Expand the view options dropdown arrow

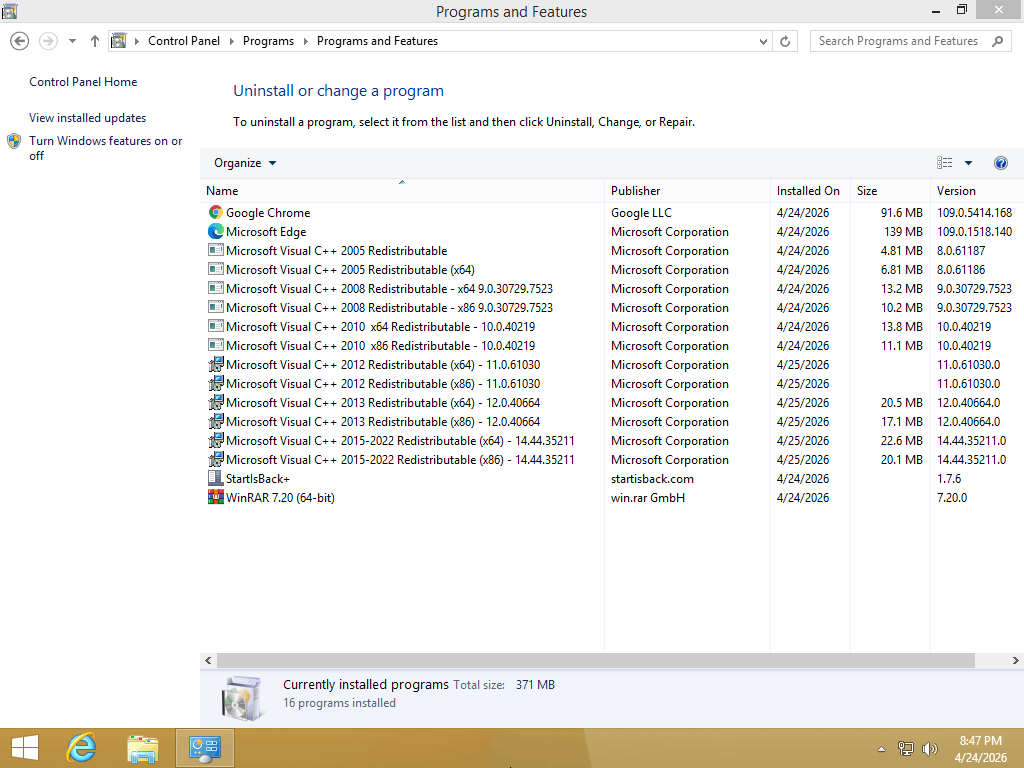pos(968,163)
